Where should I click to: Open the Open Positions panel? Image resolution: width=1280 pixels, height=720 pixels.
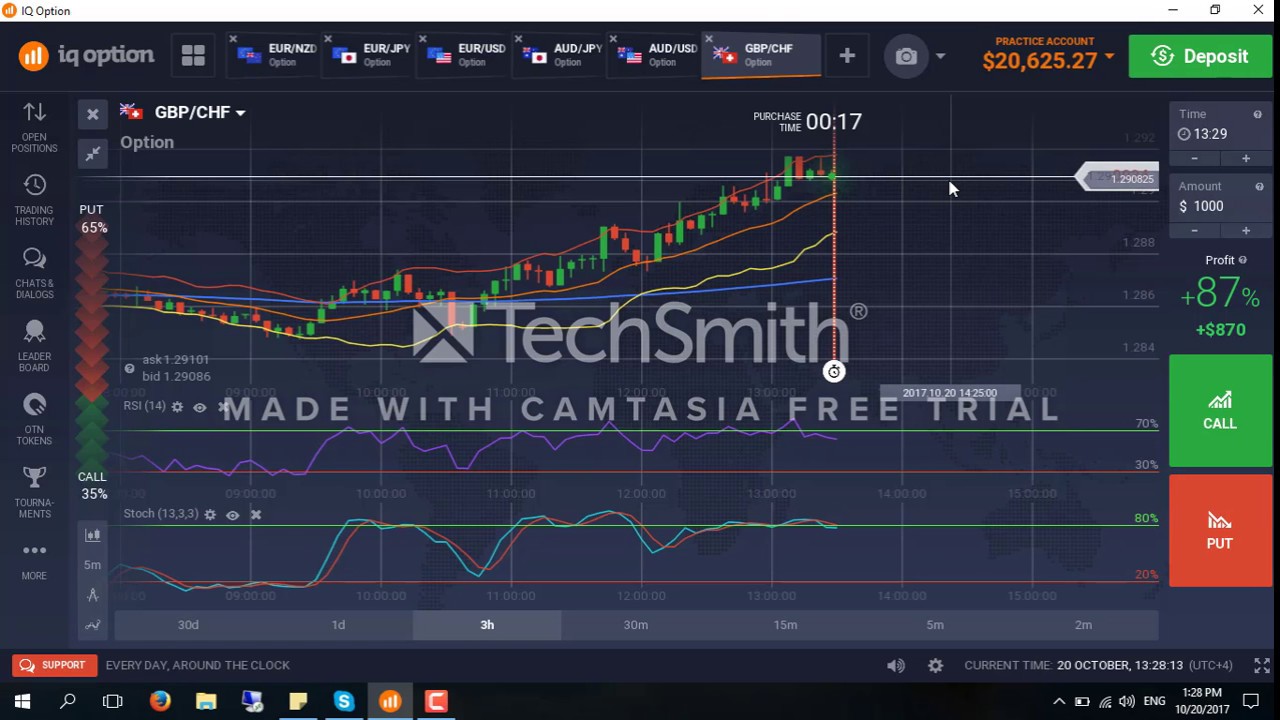[x=34, y=127]
